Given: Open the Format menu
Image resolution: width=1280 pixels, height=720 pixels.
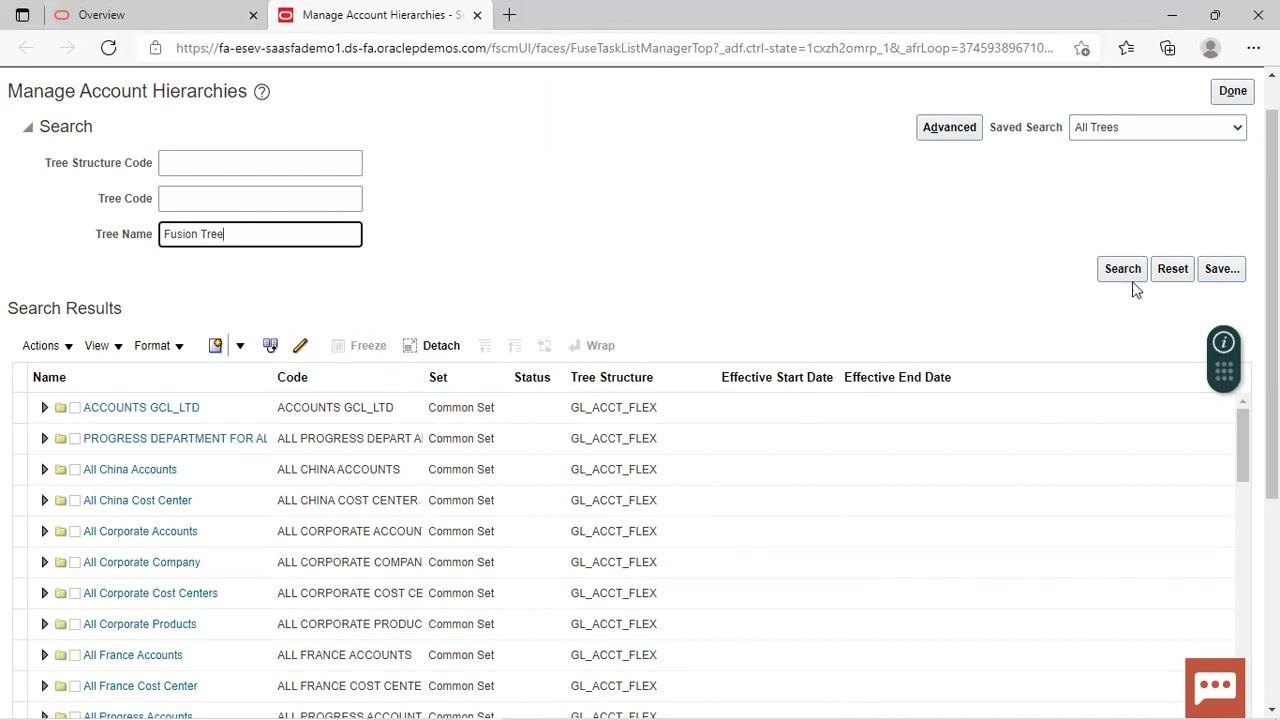Looking at the screenshot, I should point(159,346).
